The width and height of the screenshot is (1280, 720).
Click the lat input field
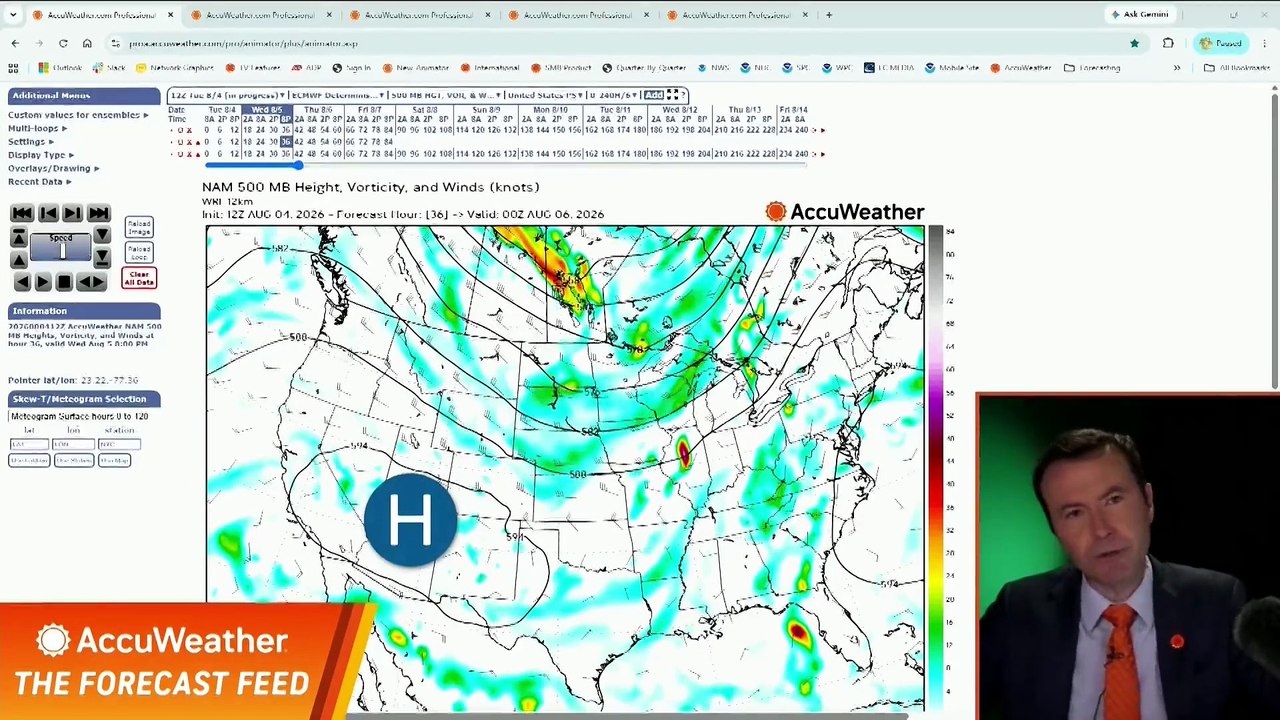pos(29,444)
